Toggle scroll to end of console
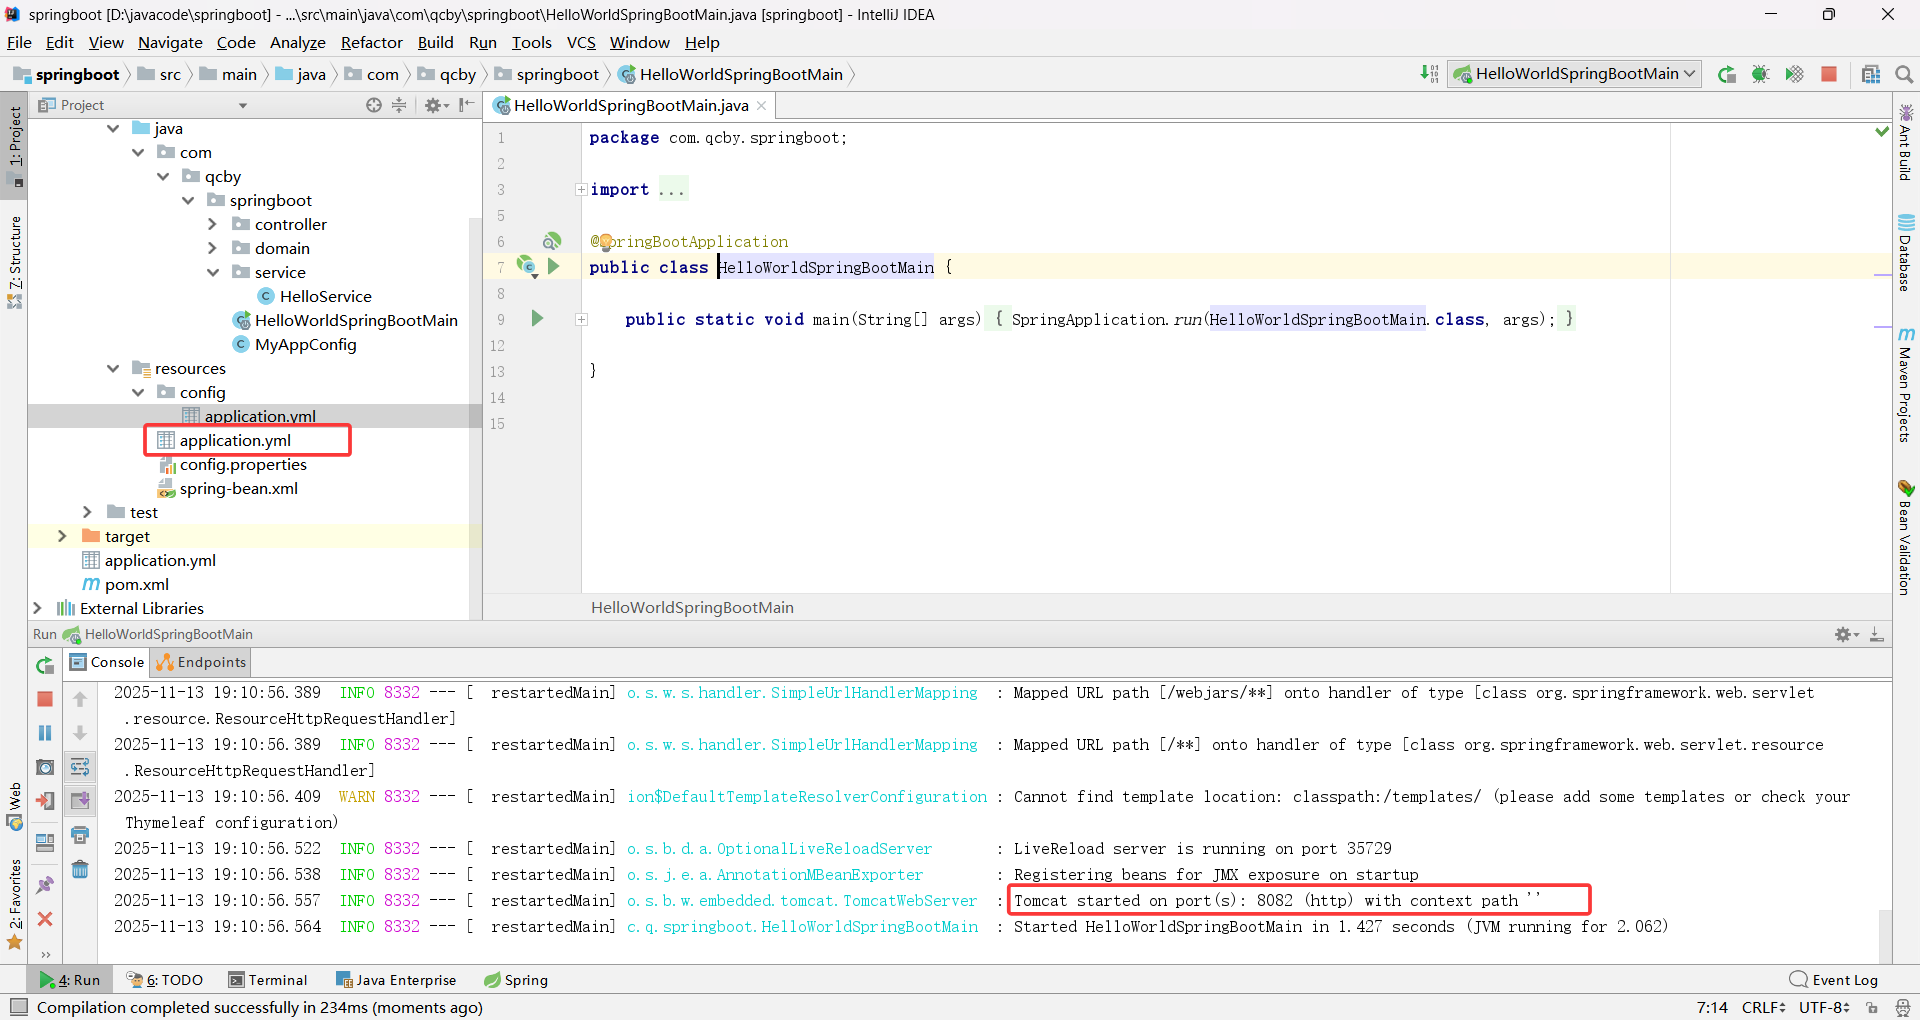 [x=80, y=801]
